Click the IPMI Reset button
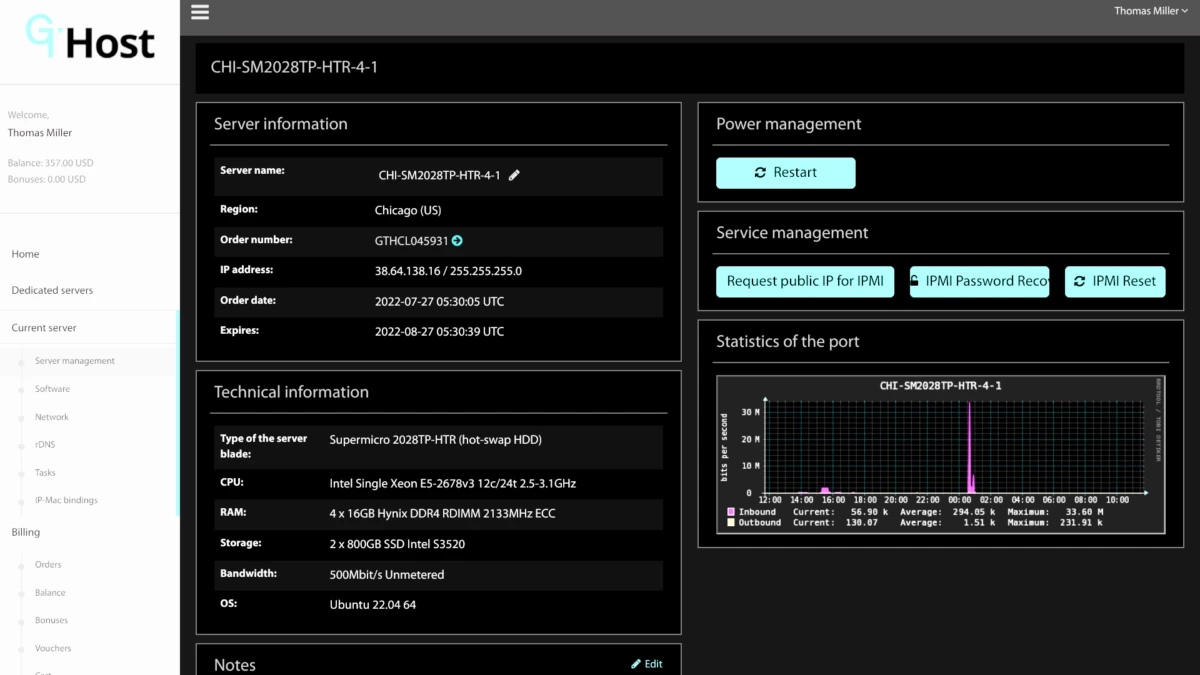 pos(1115,281)
